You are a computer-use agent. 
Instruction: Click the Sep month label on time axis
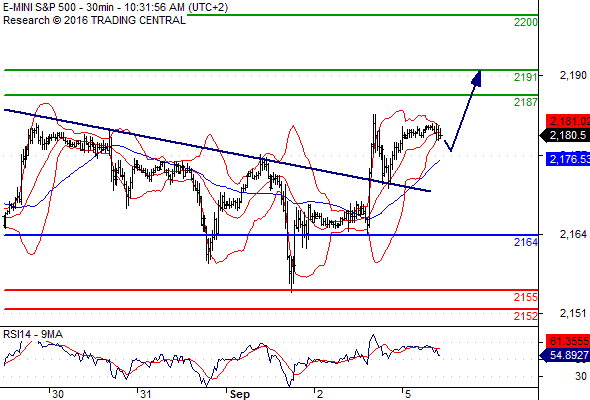[240, 394]
